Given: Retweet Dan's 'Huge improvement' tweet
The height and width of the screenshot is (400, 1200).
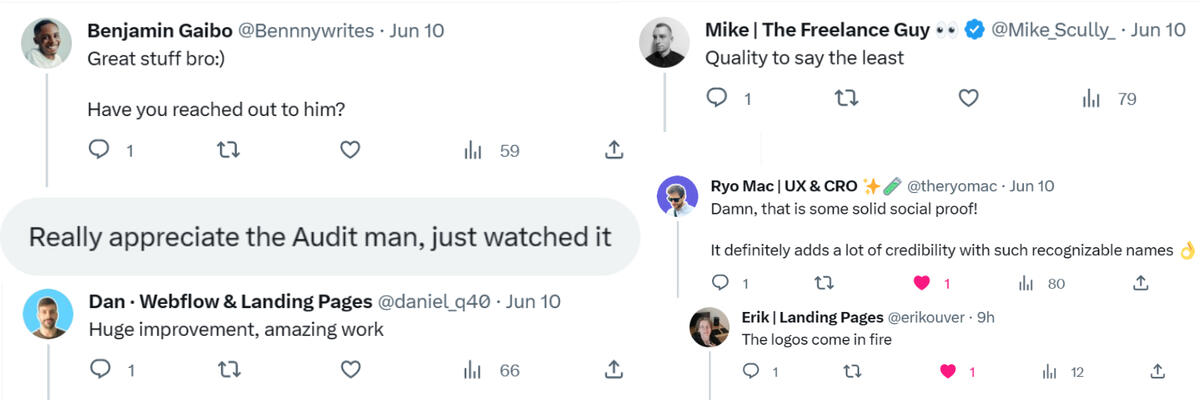Looking at the screenshot, I should click(228, 370).
